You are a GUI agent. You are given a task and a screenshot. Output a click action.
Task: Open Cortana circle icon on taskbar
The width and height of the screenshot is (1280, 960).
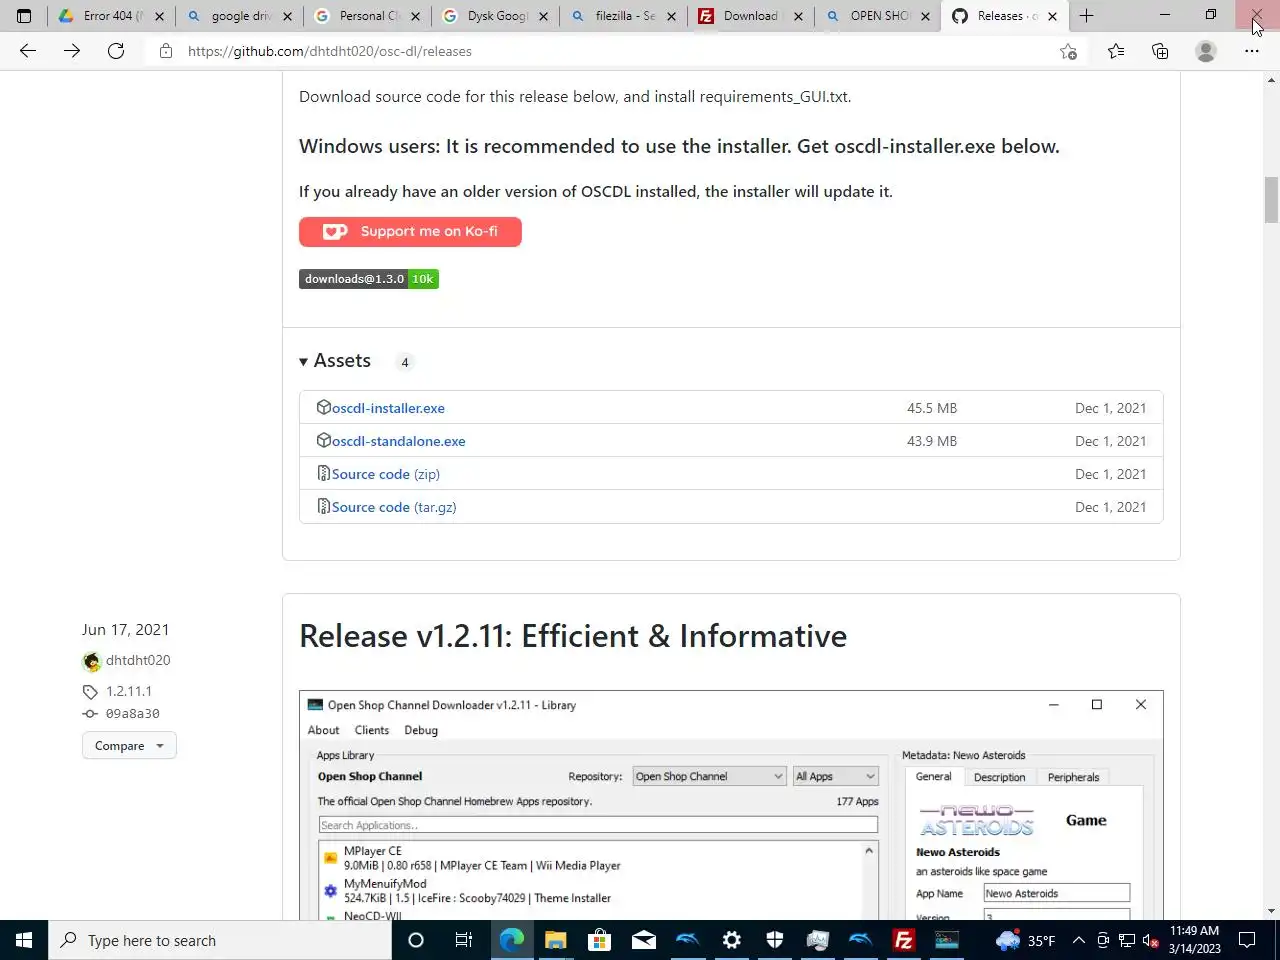pyautogui.click(x=416, y=940)
